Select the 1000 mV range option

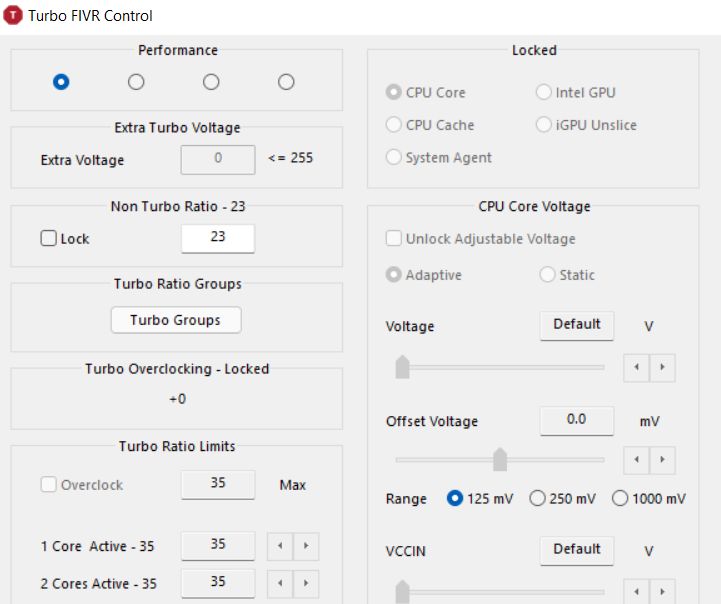tap(620, 498)
